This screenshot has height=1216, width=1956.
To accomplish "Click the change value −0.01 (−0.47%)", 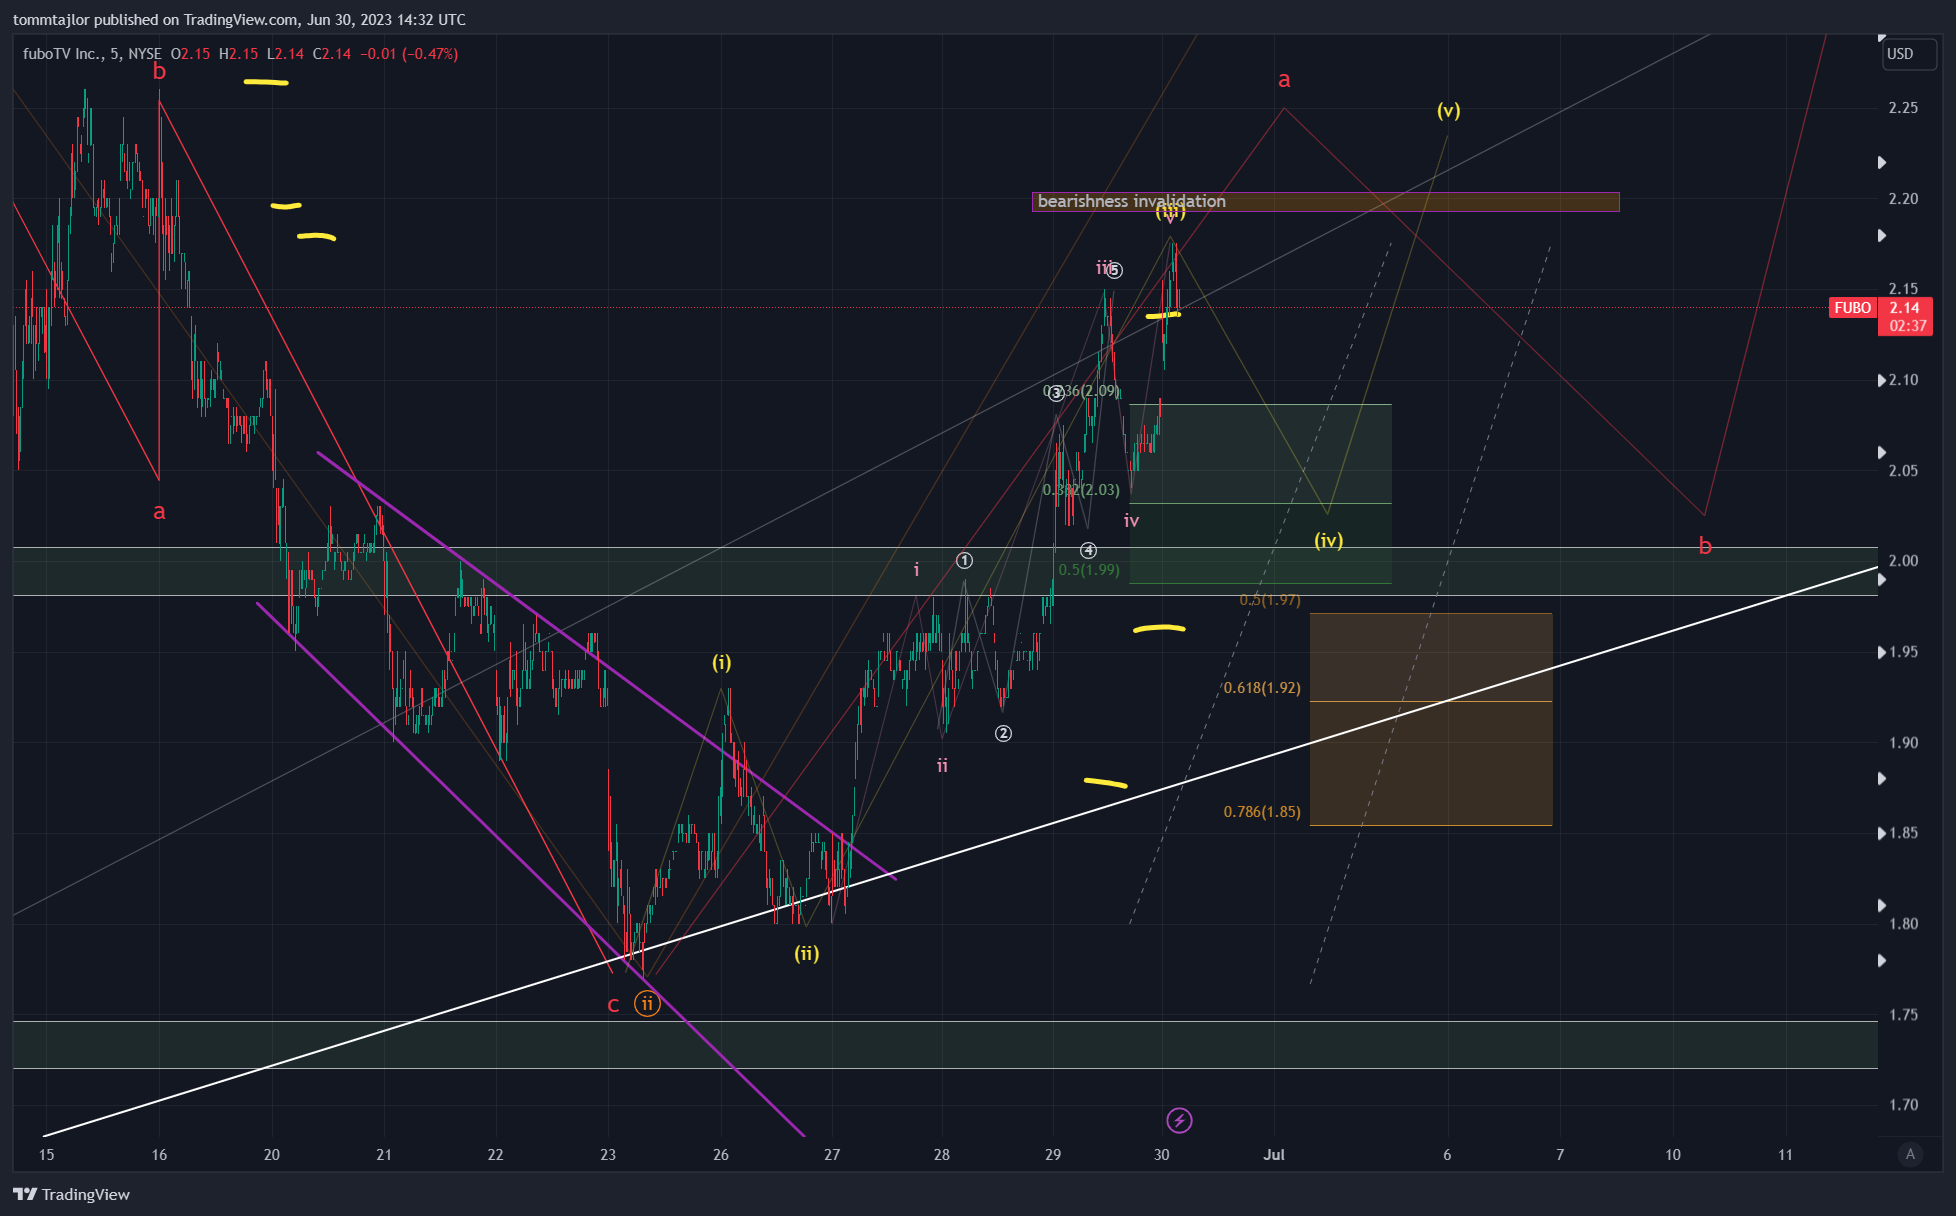I will 409,54.
